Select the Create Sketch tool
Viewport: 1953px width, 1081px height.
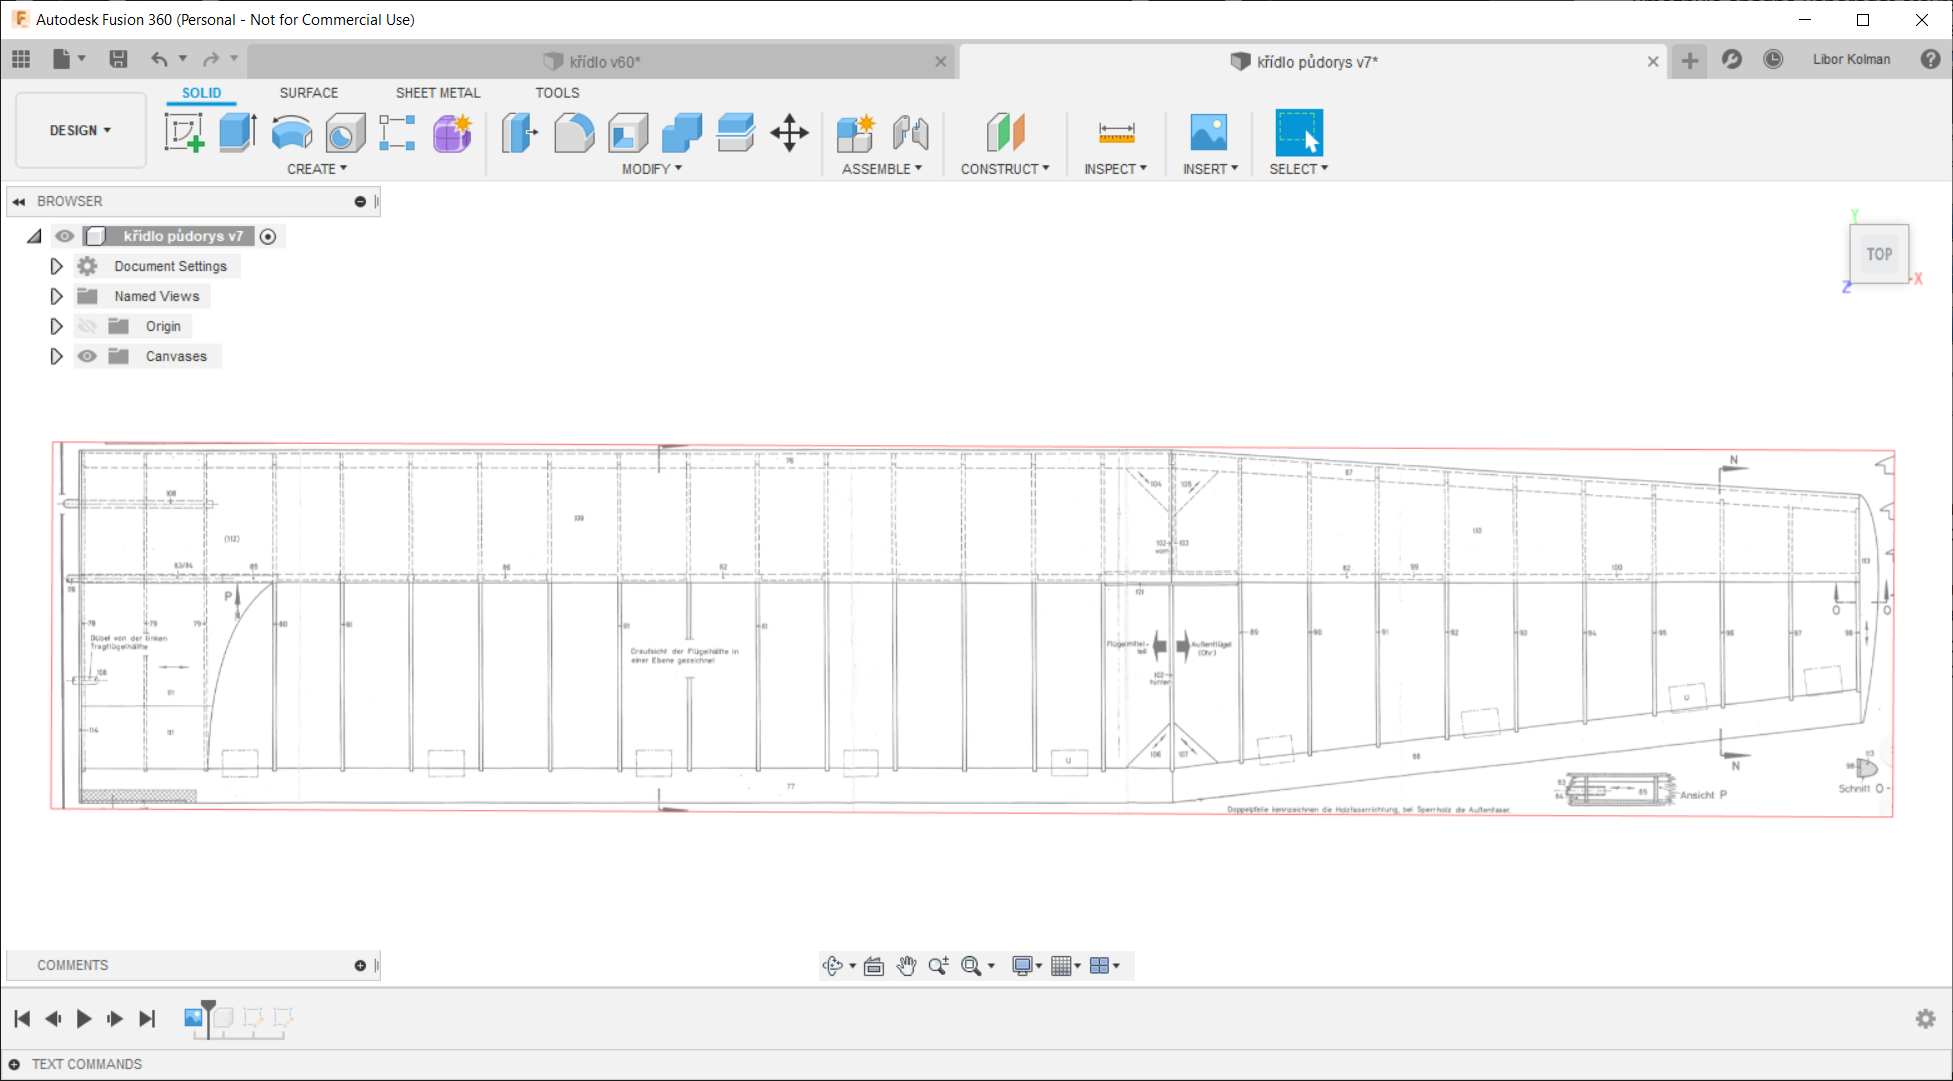pos(184,132)
